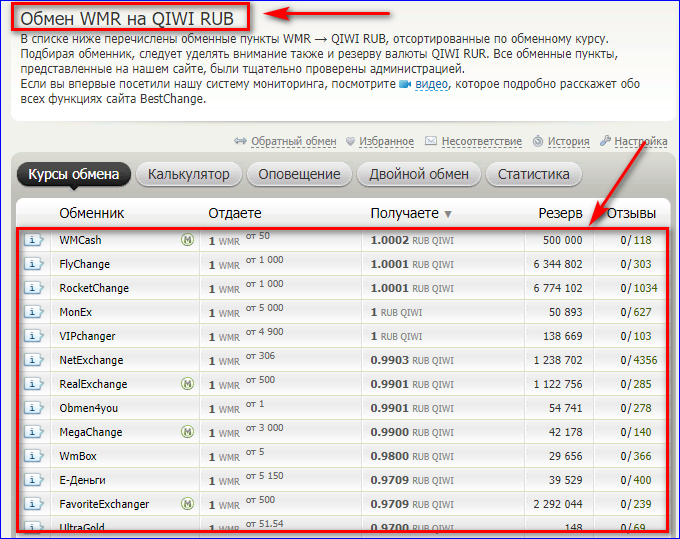
Task: Sort by Отдаете column header
Action: tap(235, 213)
